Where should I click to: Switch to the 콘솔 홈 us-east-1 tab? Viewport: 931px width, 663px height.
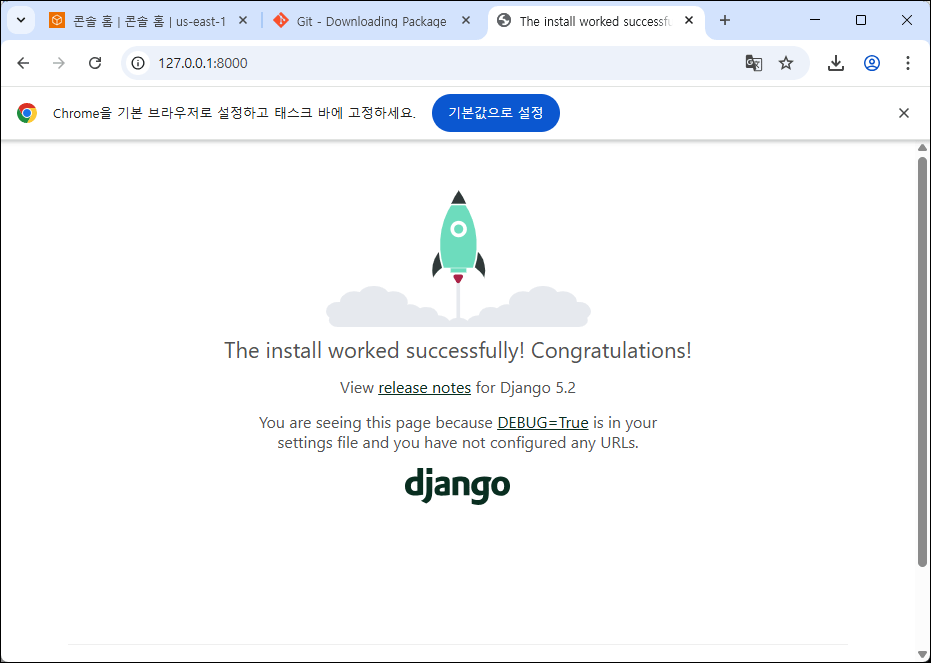tap(149, 21)
